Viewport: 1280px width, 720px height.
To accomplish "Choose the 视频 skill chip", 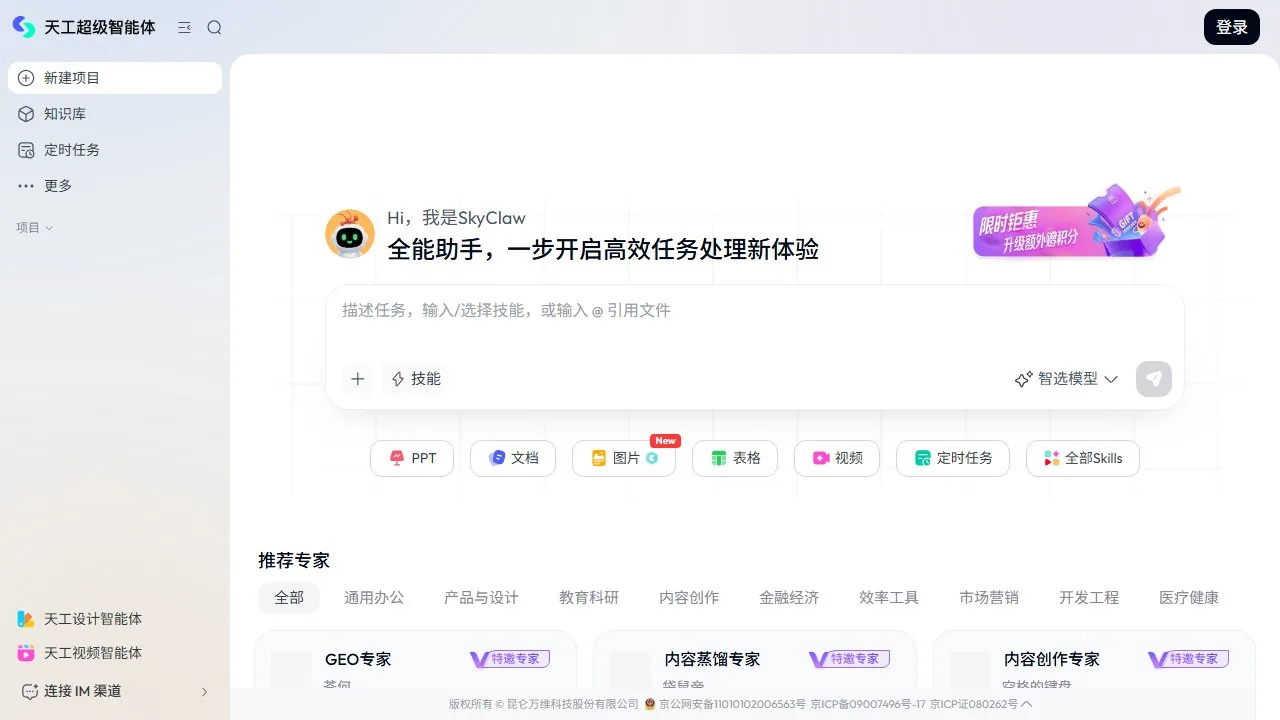I will (x=837, y=458).
